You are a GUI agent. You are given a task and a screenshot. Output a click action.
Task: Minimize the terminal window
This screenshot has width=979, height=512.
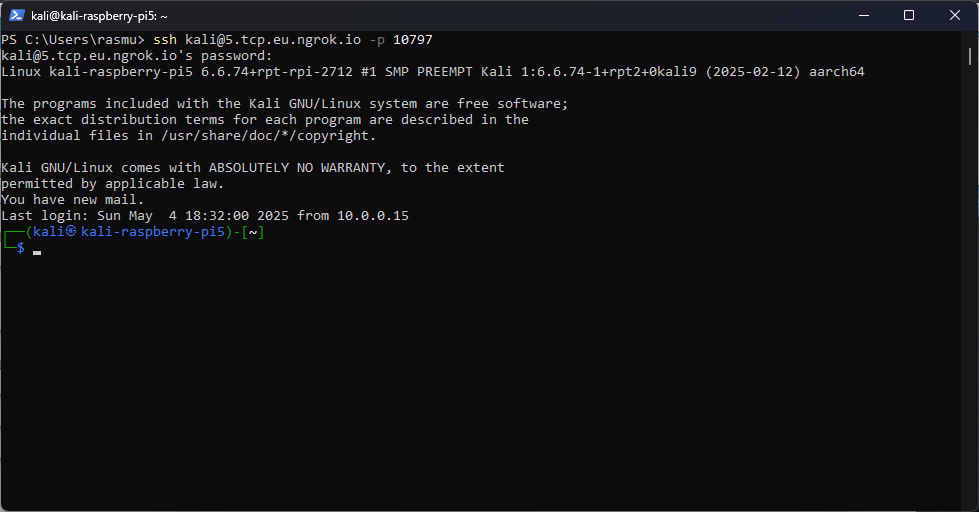pos(863,15)
